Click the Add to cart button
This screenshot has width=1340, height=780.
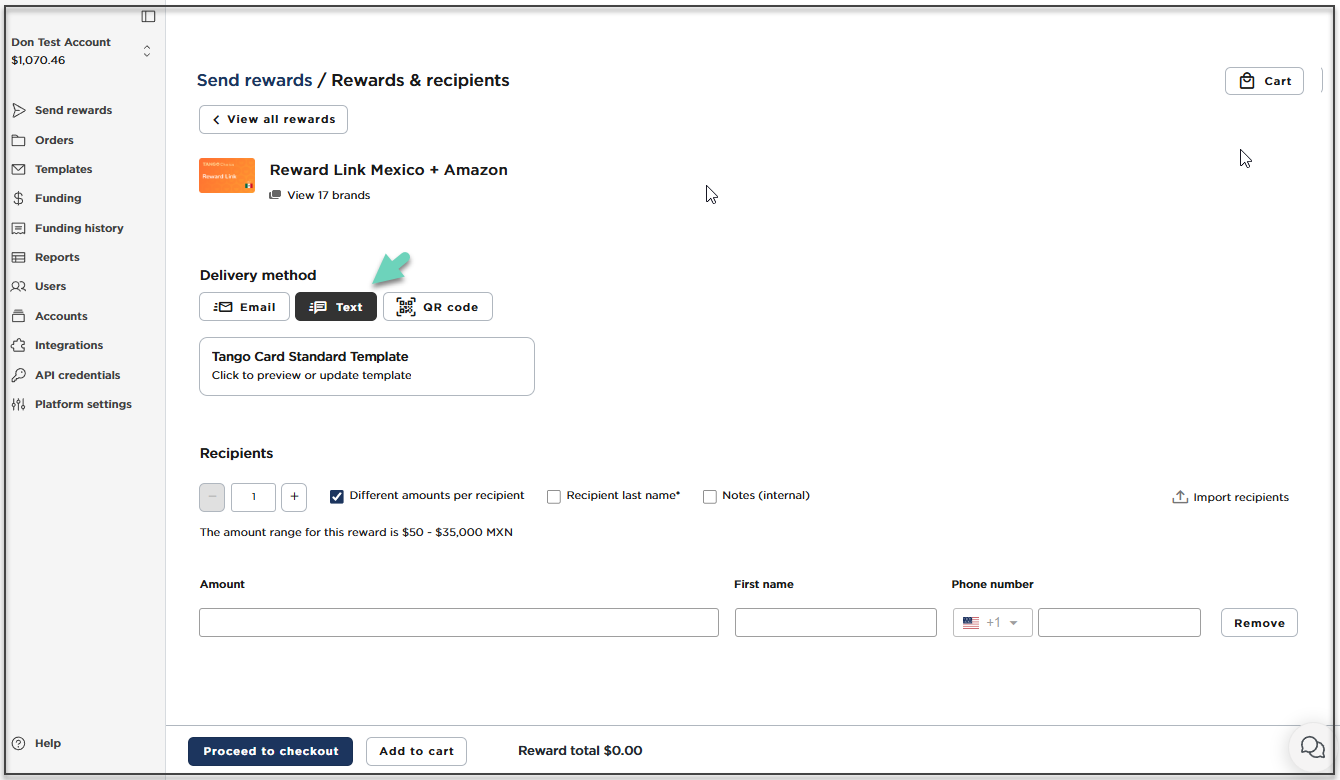(416, 751)
